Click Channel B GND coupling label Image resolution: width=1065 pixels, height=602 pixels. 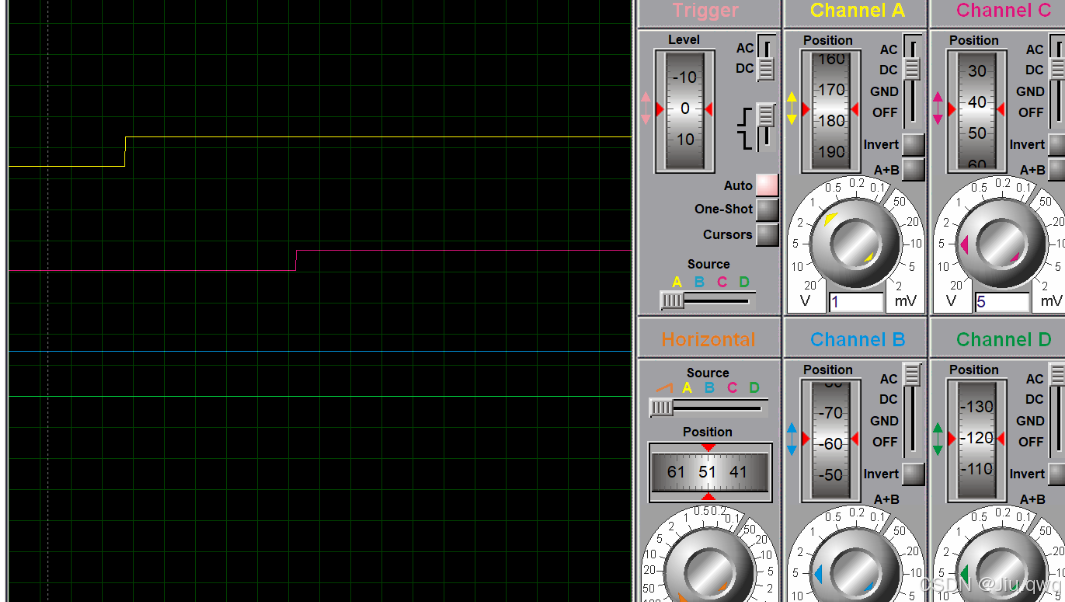point(884,421)
